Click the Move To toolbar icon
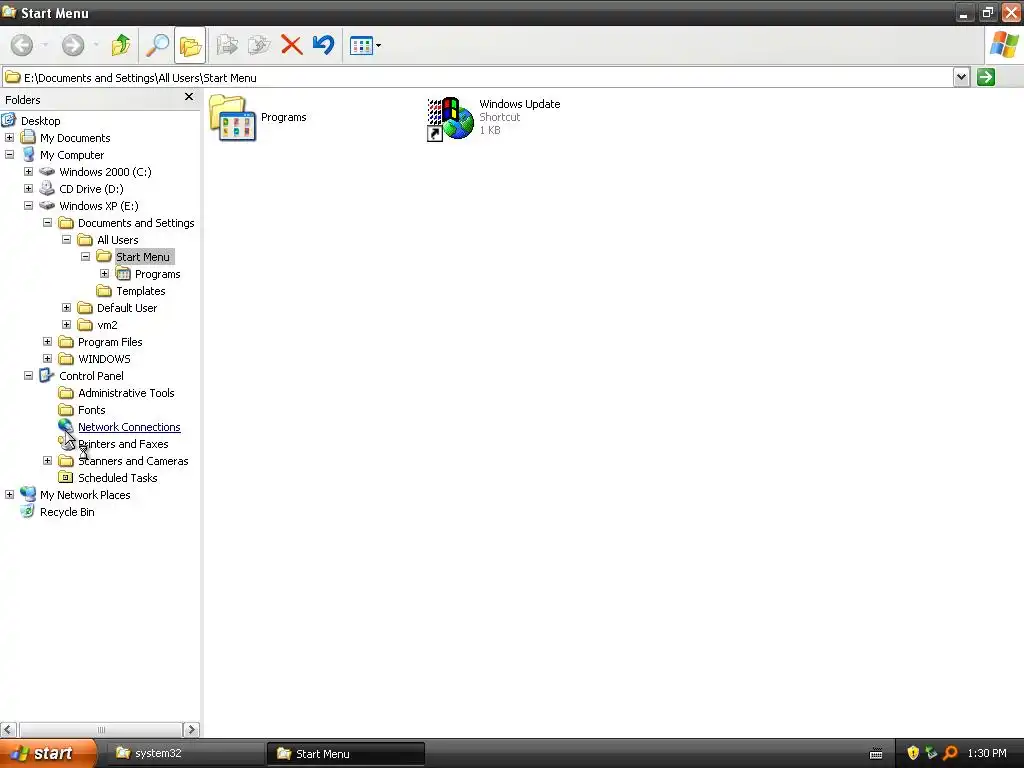This screenshot has width=1024, height=768. 227,45
